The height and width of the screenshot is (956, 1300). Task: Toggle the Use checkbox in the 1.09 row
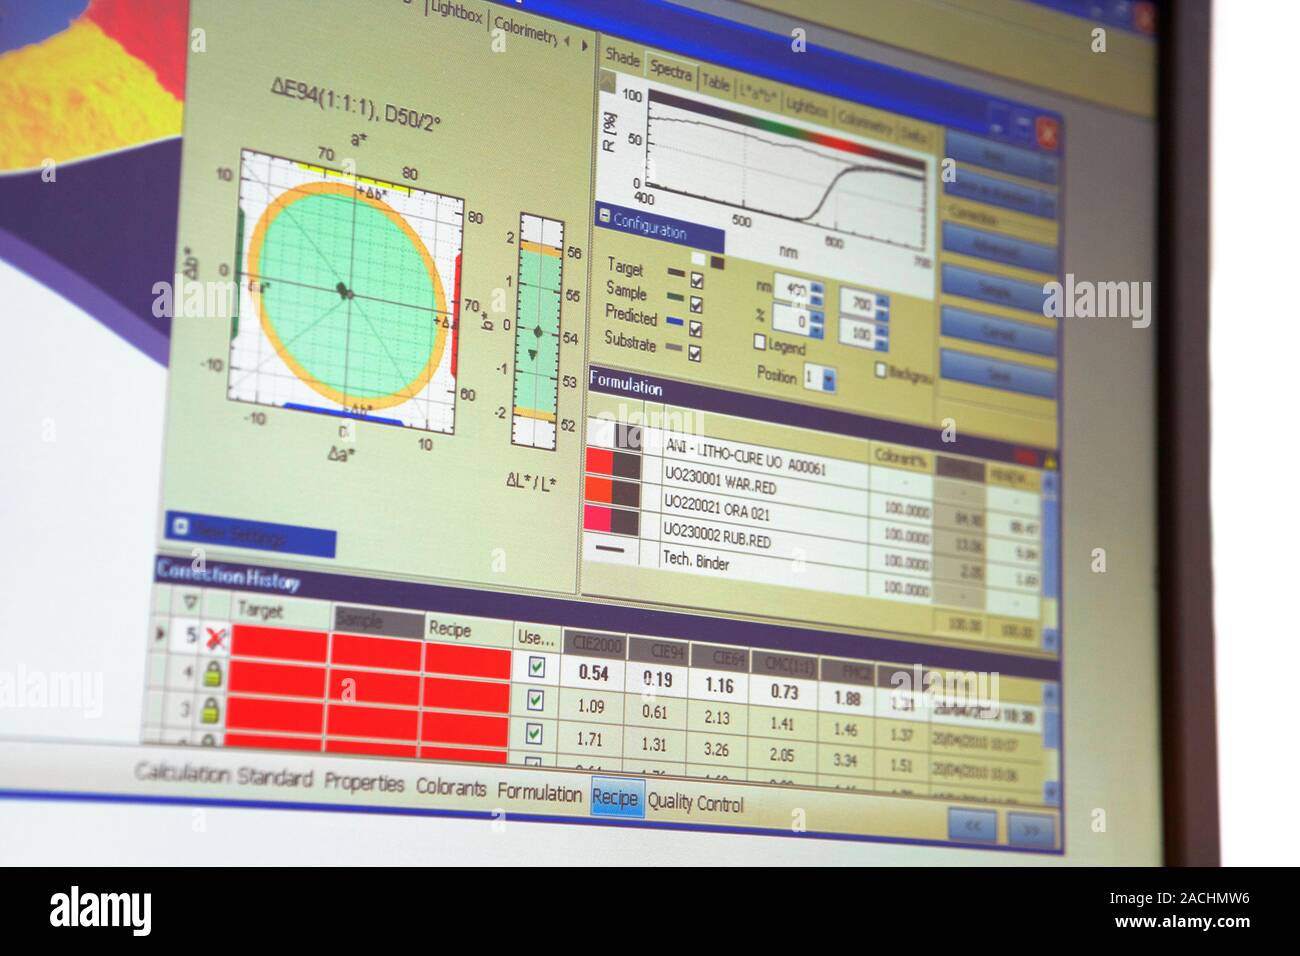pyautogui.click(x=535, y=701)
